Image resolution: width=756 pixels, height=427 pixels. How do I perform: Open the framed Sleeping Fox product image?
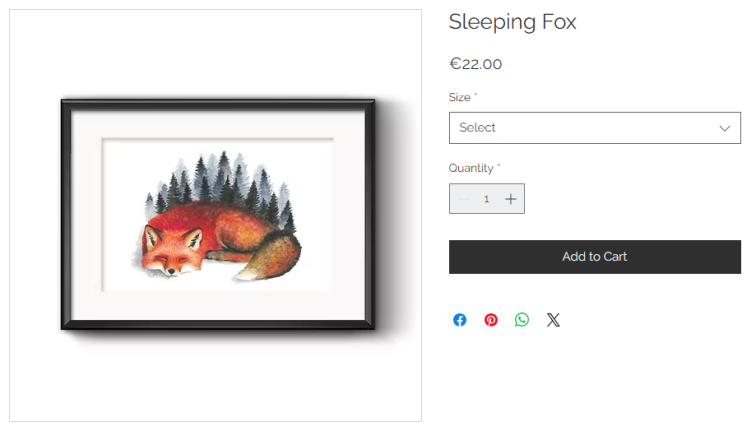click(216, 215)
